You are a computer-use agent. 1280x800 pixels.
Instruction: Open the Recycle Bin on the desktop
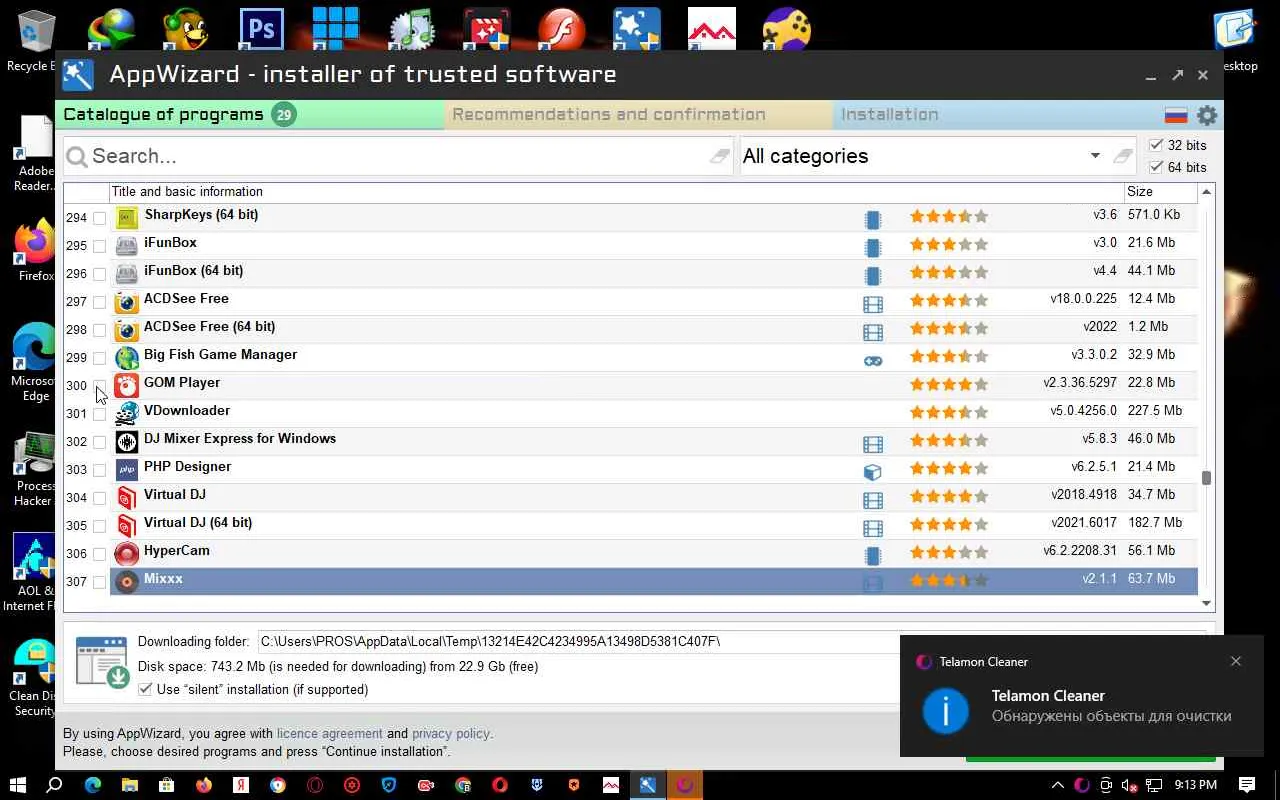tap(35, 40)
